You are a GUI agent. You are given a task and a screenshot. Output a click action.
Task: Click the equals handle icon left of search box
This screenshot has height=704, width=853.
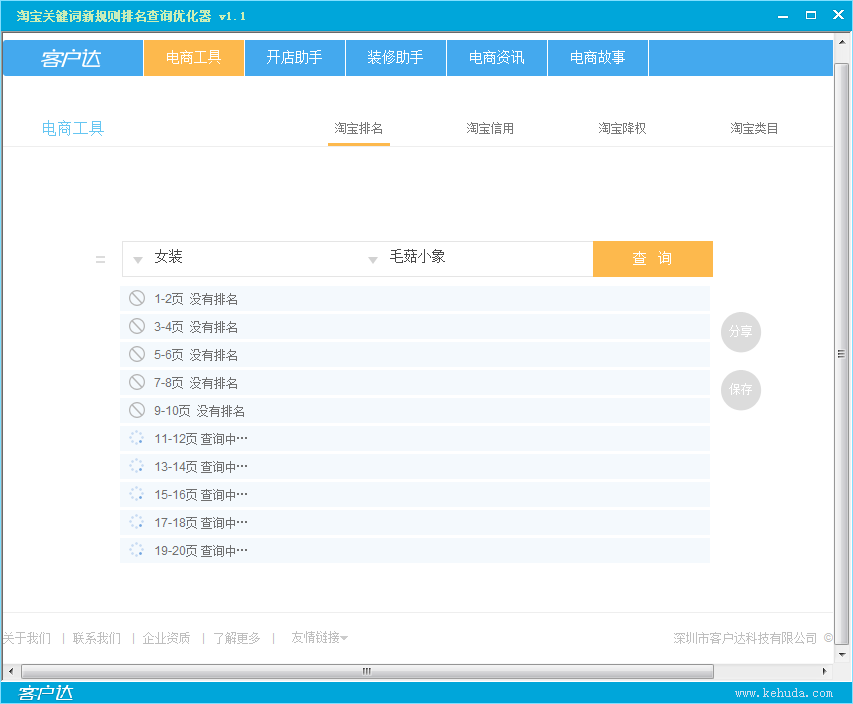coord(101,260)
